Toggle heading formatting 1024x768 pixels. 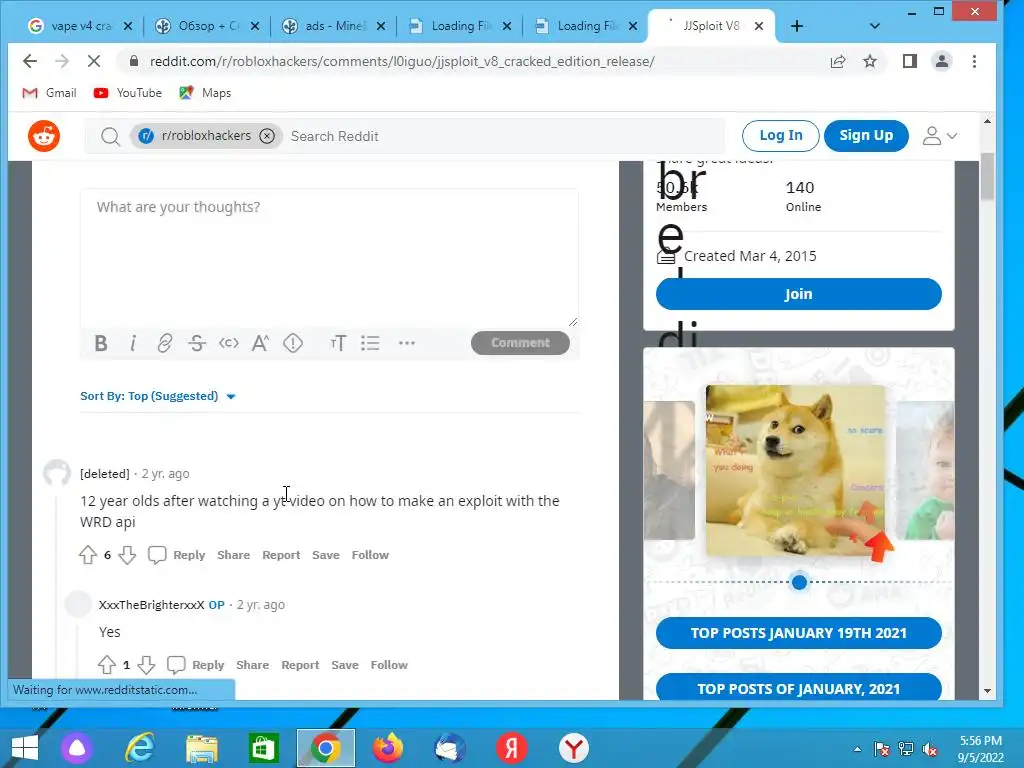tap(338, 343)
